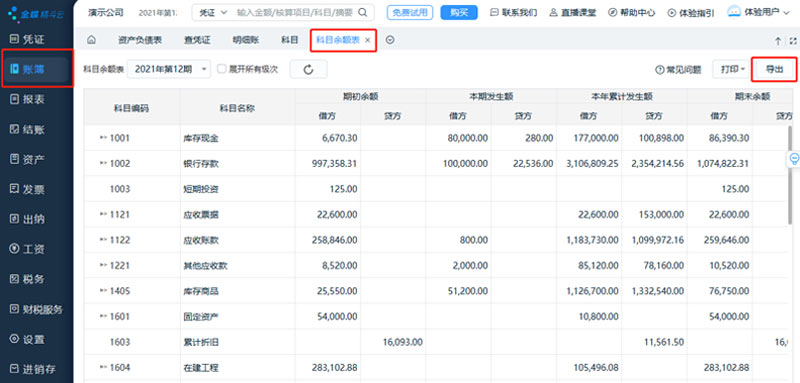Toggle the fullscreen icon at top right
The height and width of the screenshot is (383, 800).
coord(792,41)
